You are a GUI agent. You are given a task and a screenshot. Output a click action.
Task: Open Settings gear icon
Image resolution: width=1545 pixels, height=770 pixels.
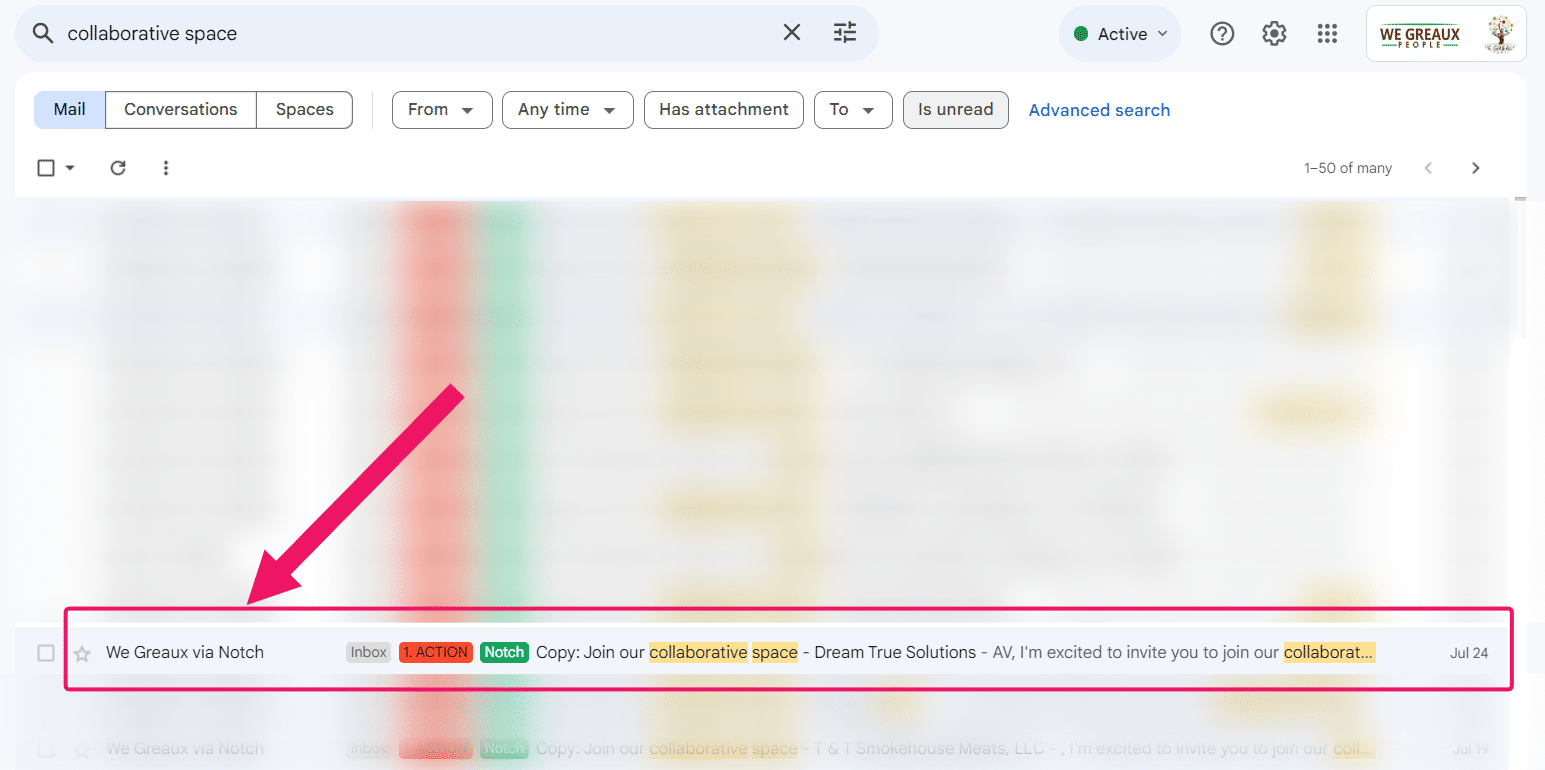pyautogui.click(x=1273, y=34)
